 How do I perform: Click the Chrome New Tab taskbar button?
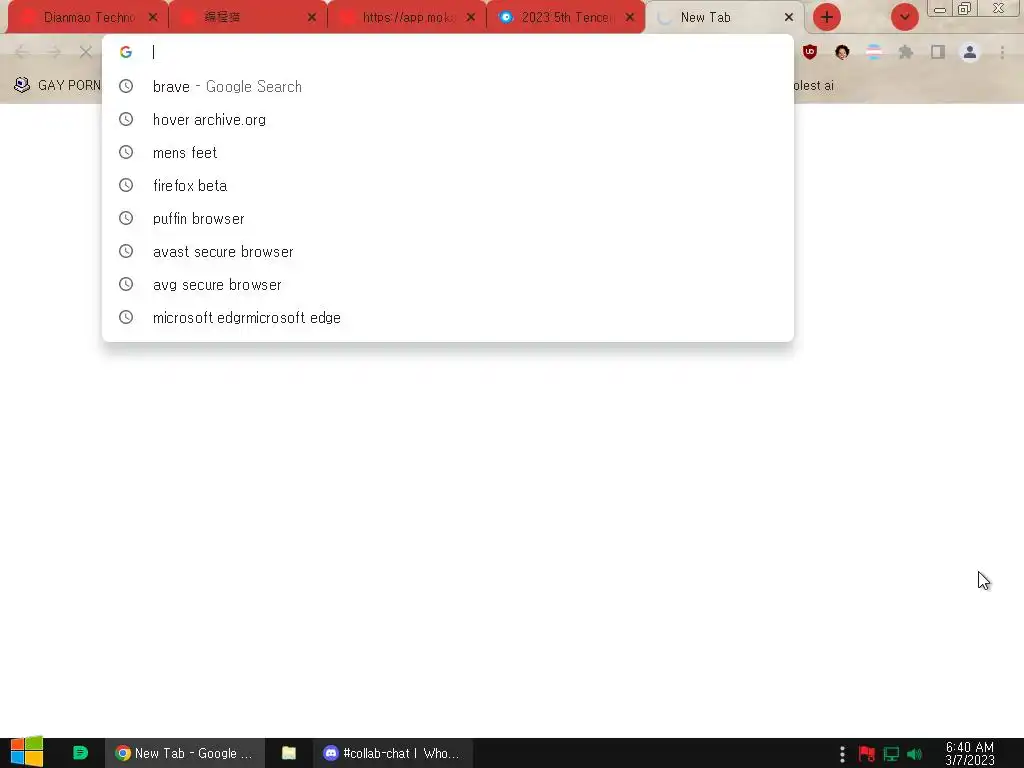(x=185, y=753)
